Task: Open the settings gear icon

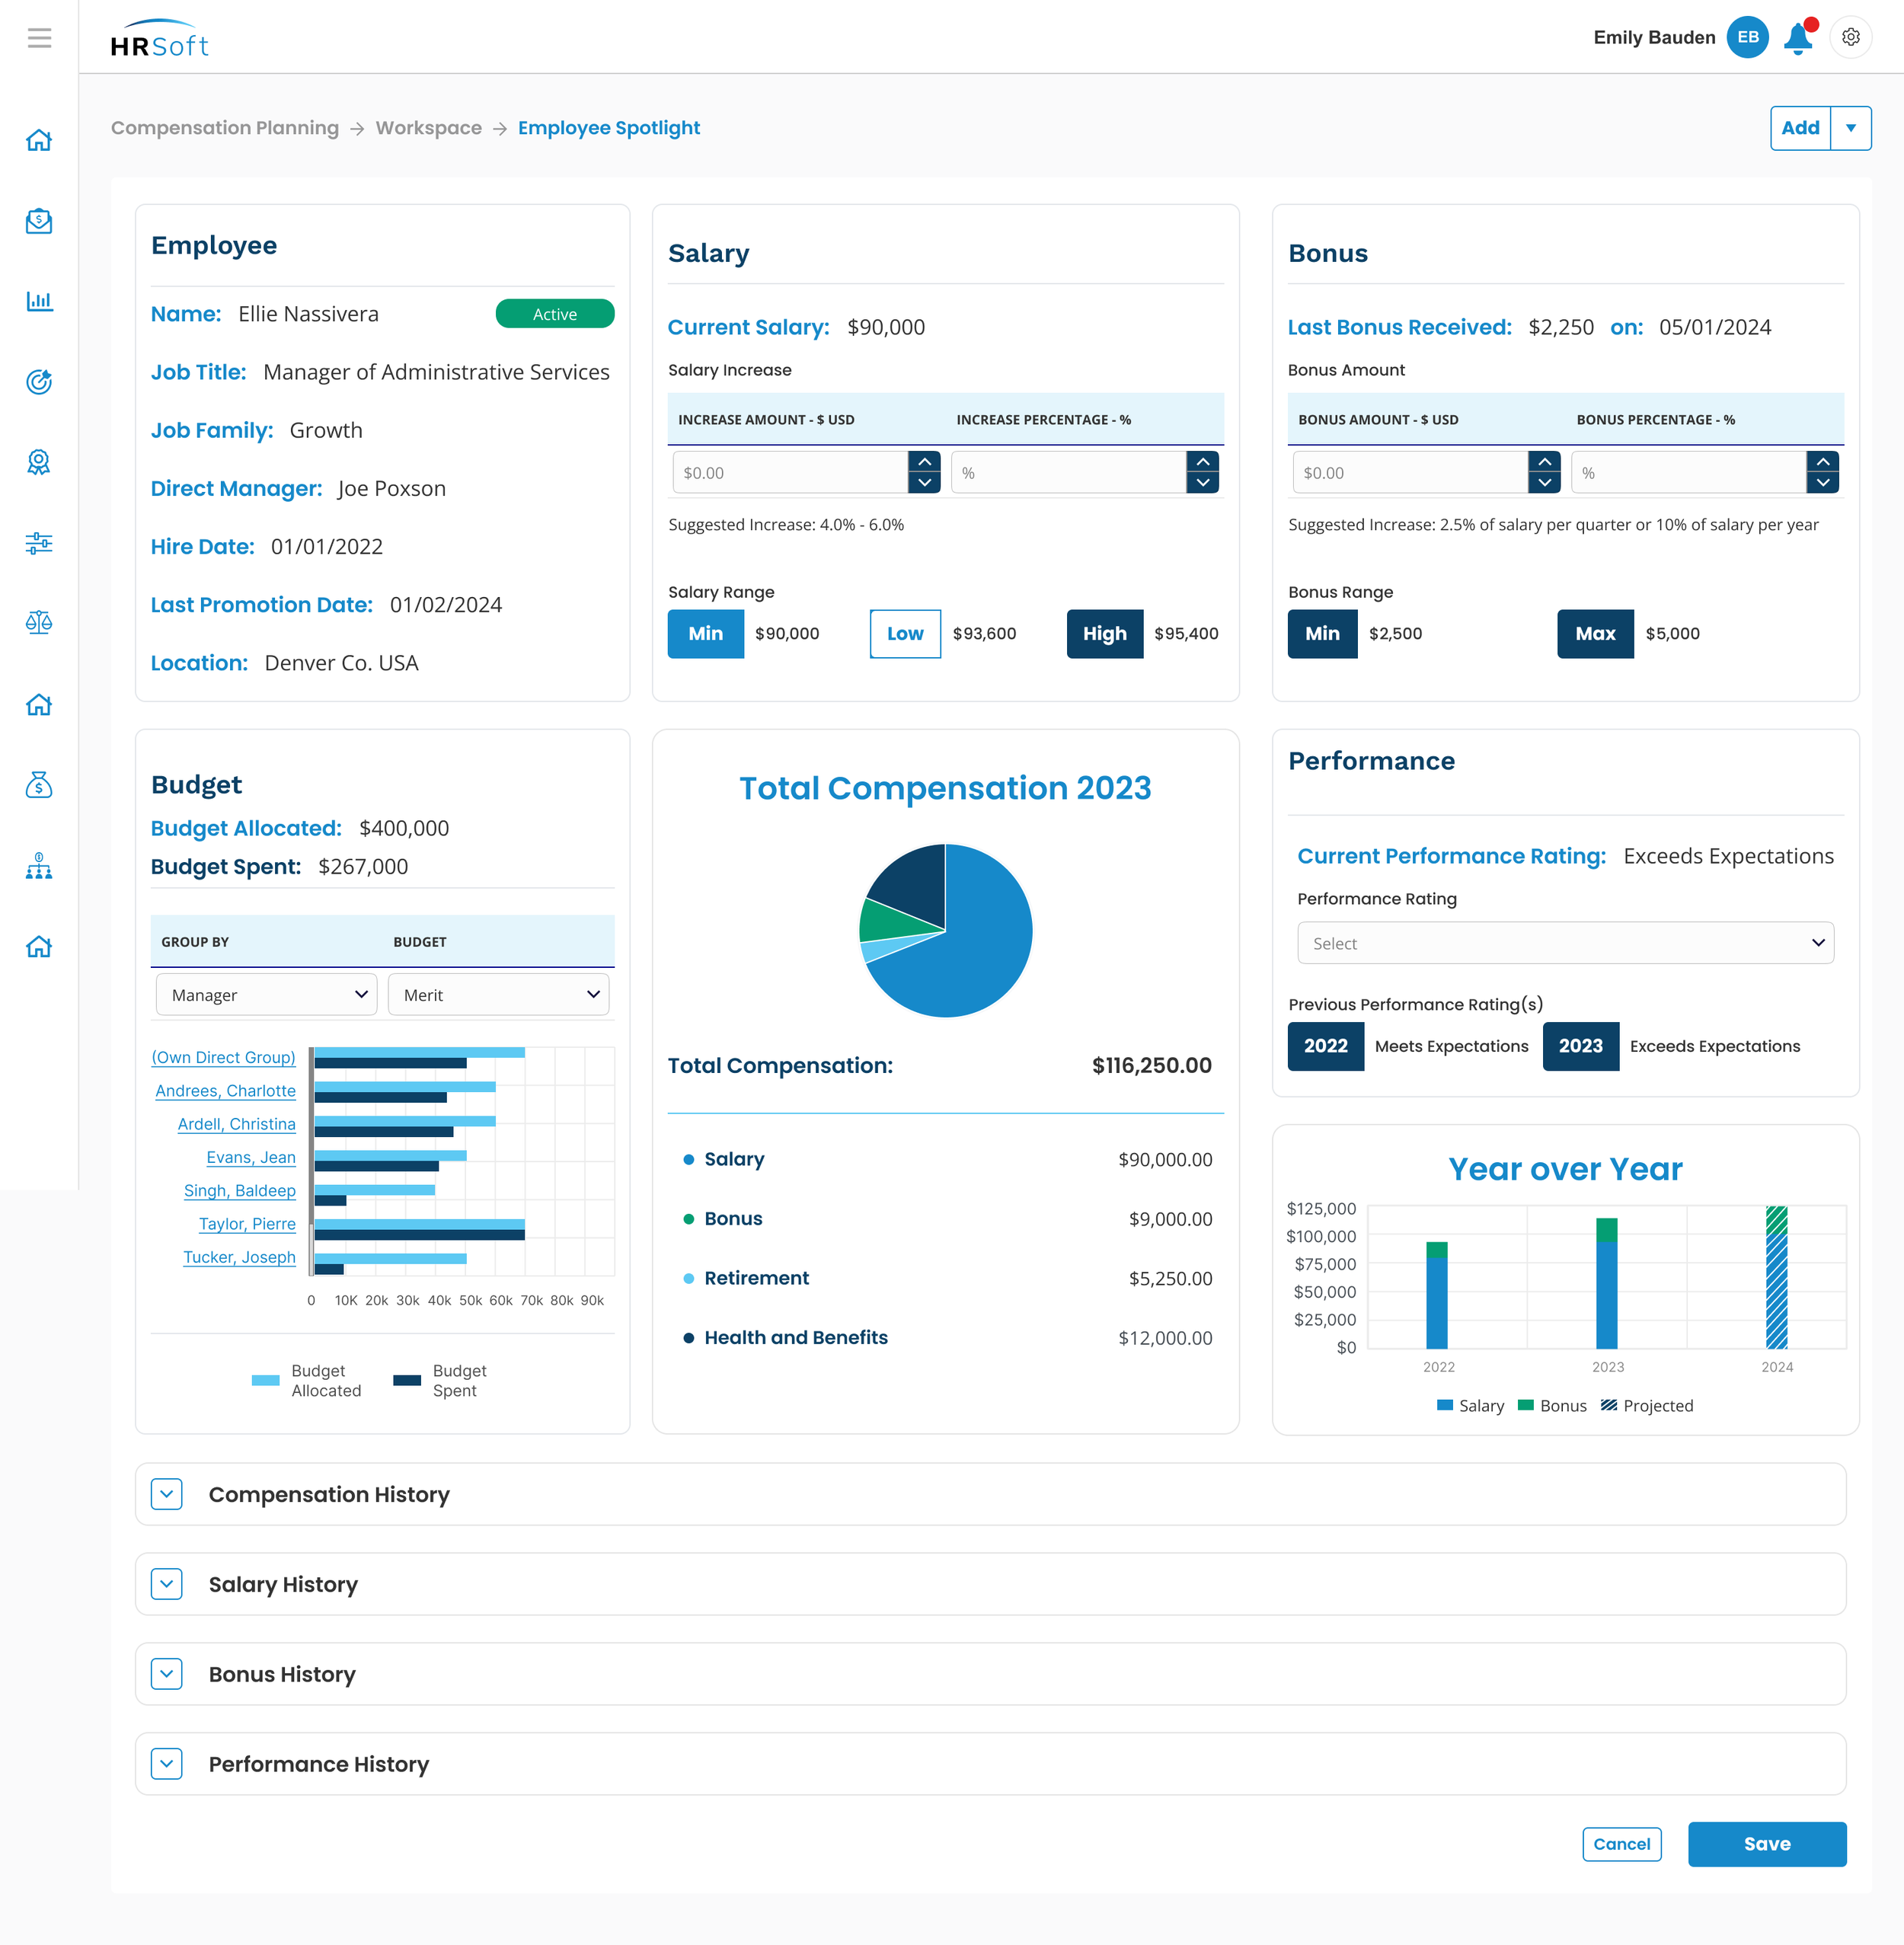Action: tap(1851, 38)
